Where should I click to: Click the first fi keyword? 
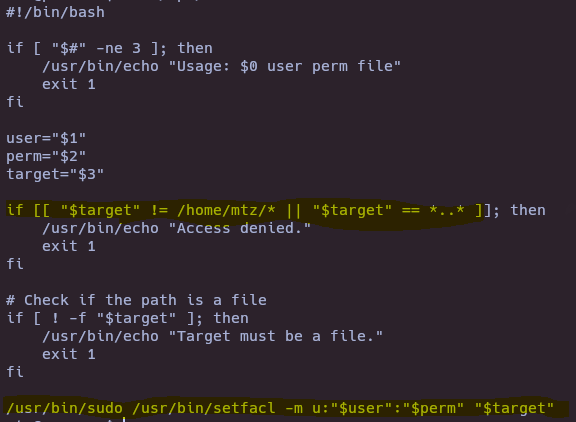tap(15, 102)
